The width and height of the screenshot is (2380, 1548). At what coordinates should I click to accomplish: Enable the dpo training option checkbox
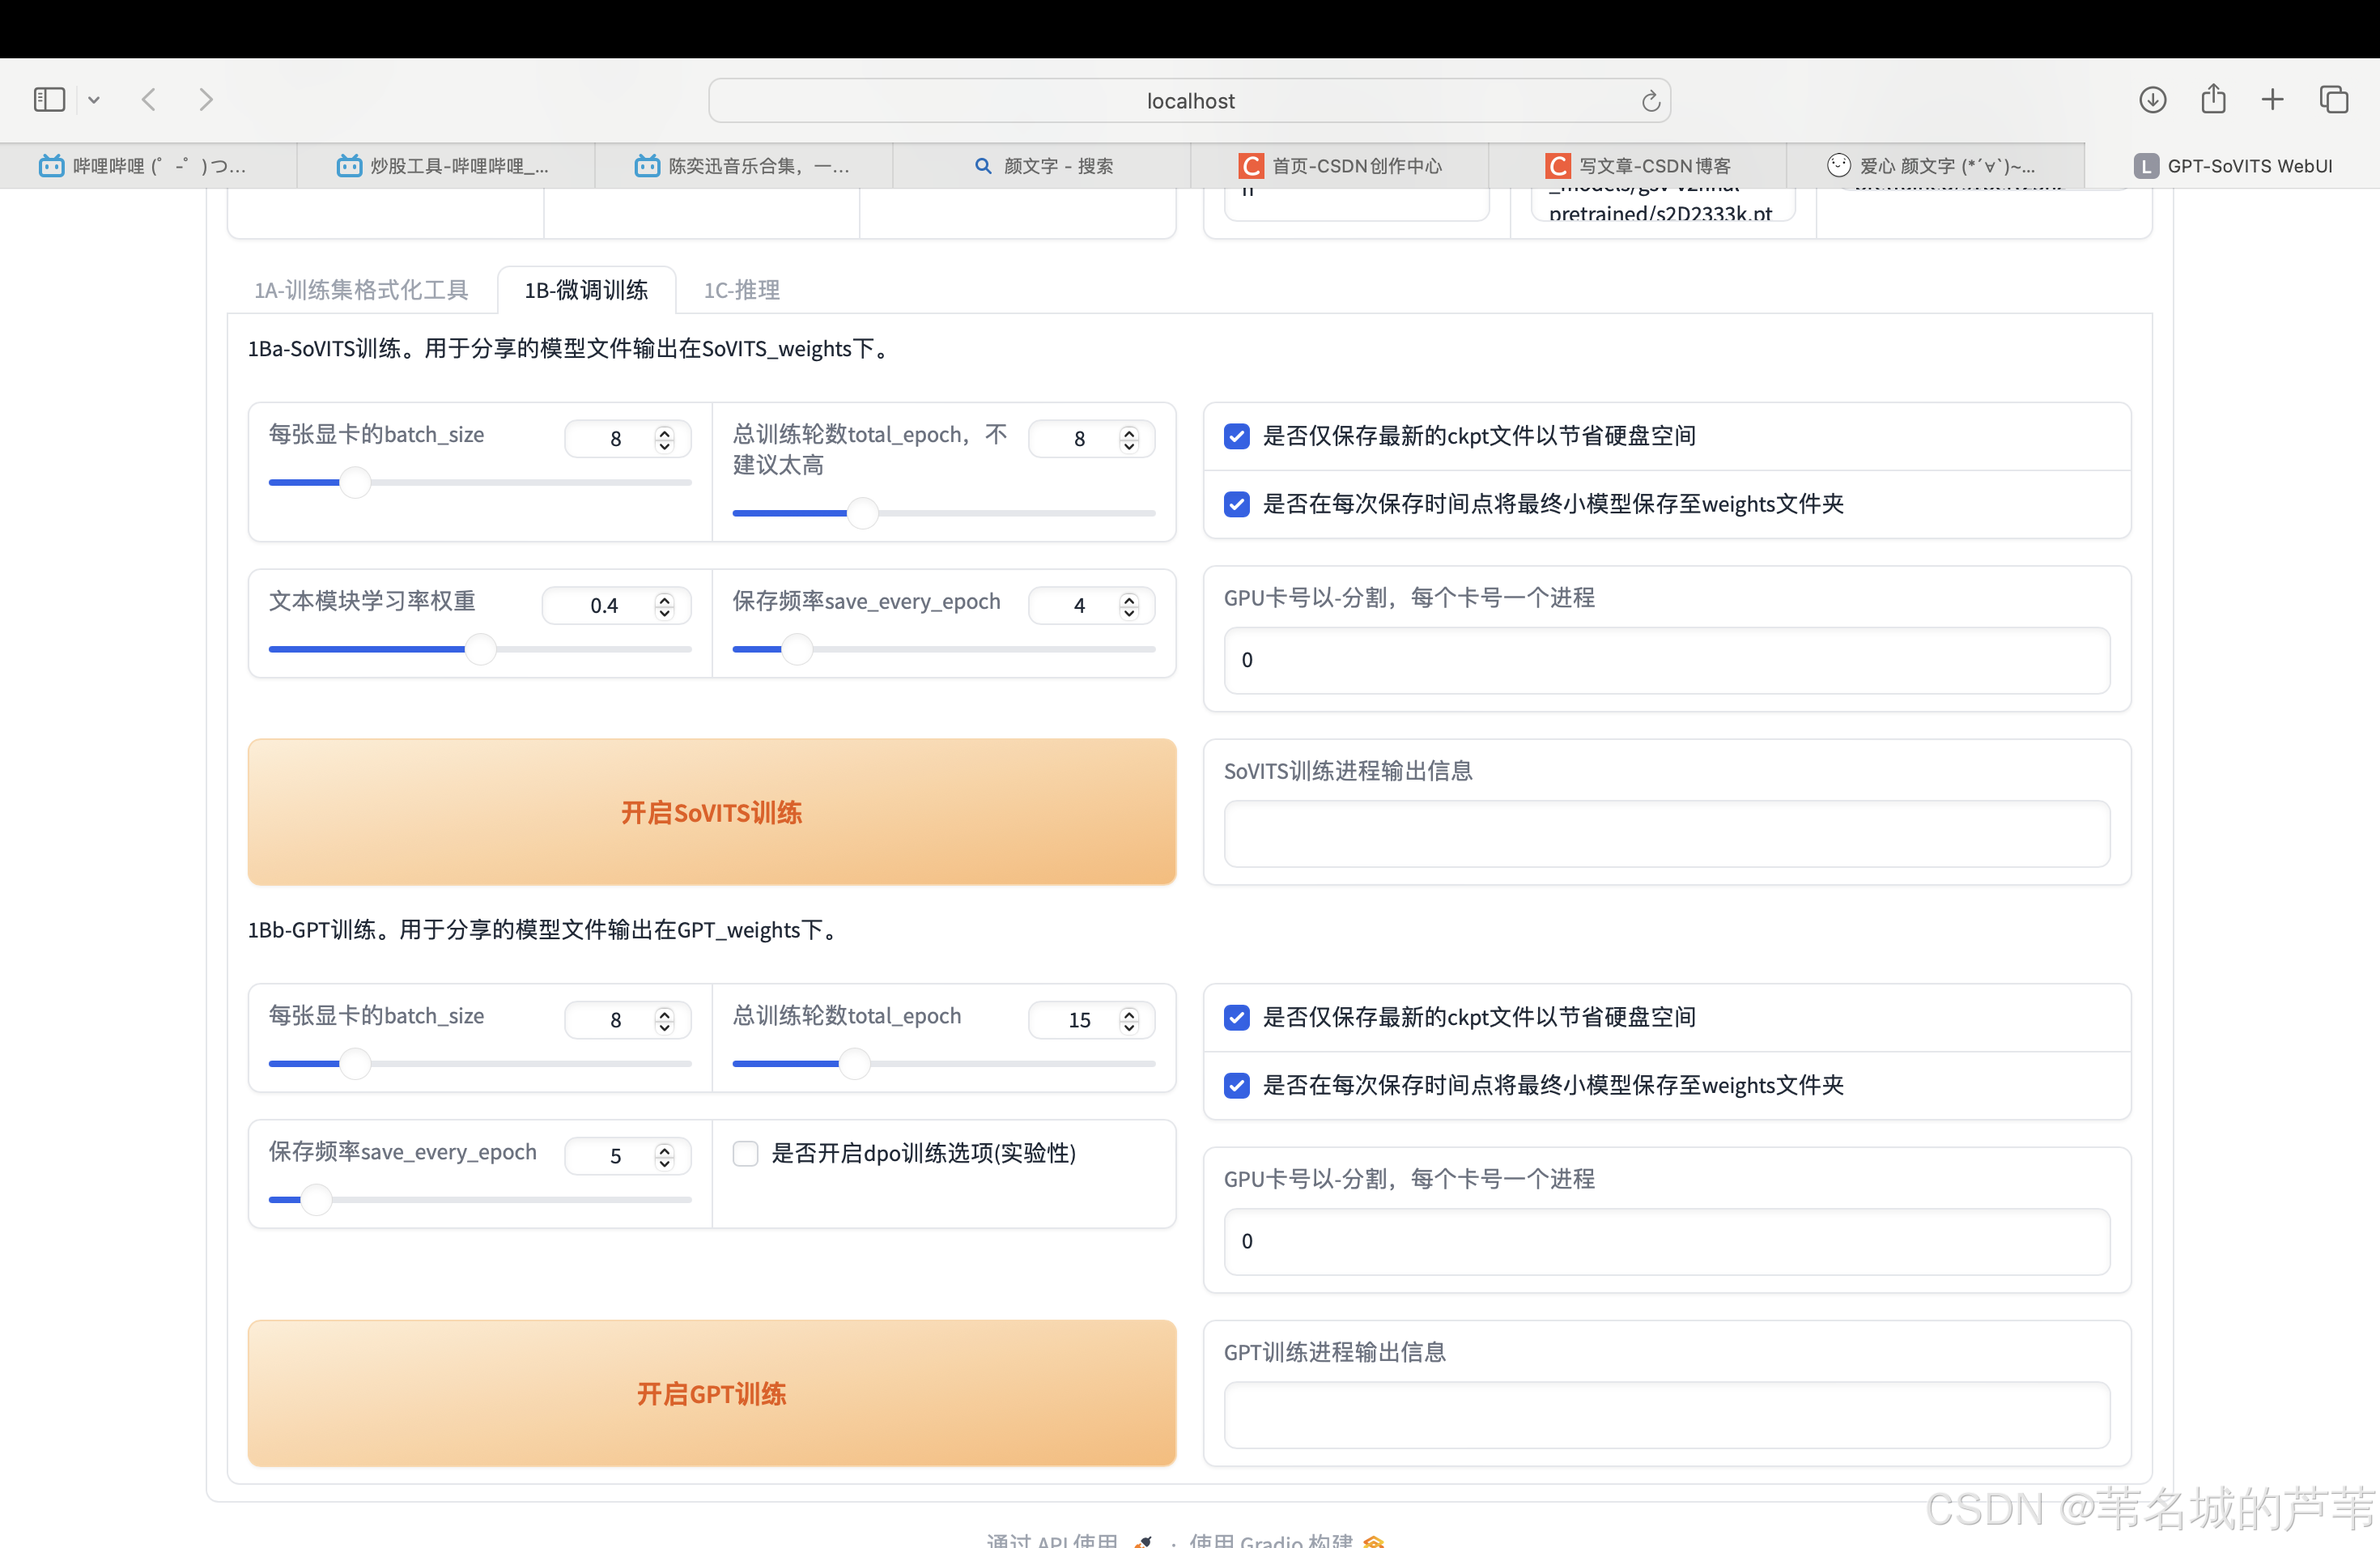tap(745, 1153)
